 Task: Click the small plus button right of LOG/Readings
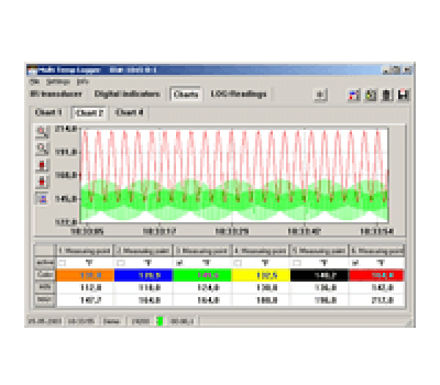click(x=321, y=95)
